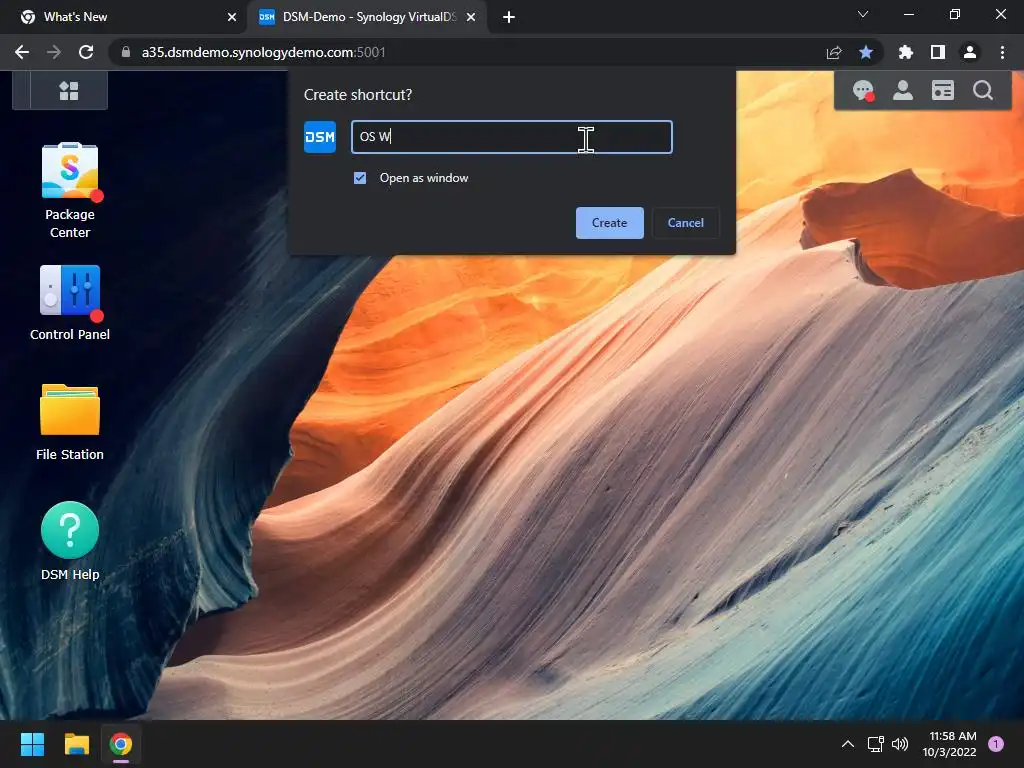
Task: Open volume icon in system tray
Action: 900,744
